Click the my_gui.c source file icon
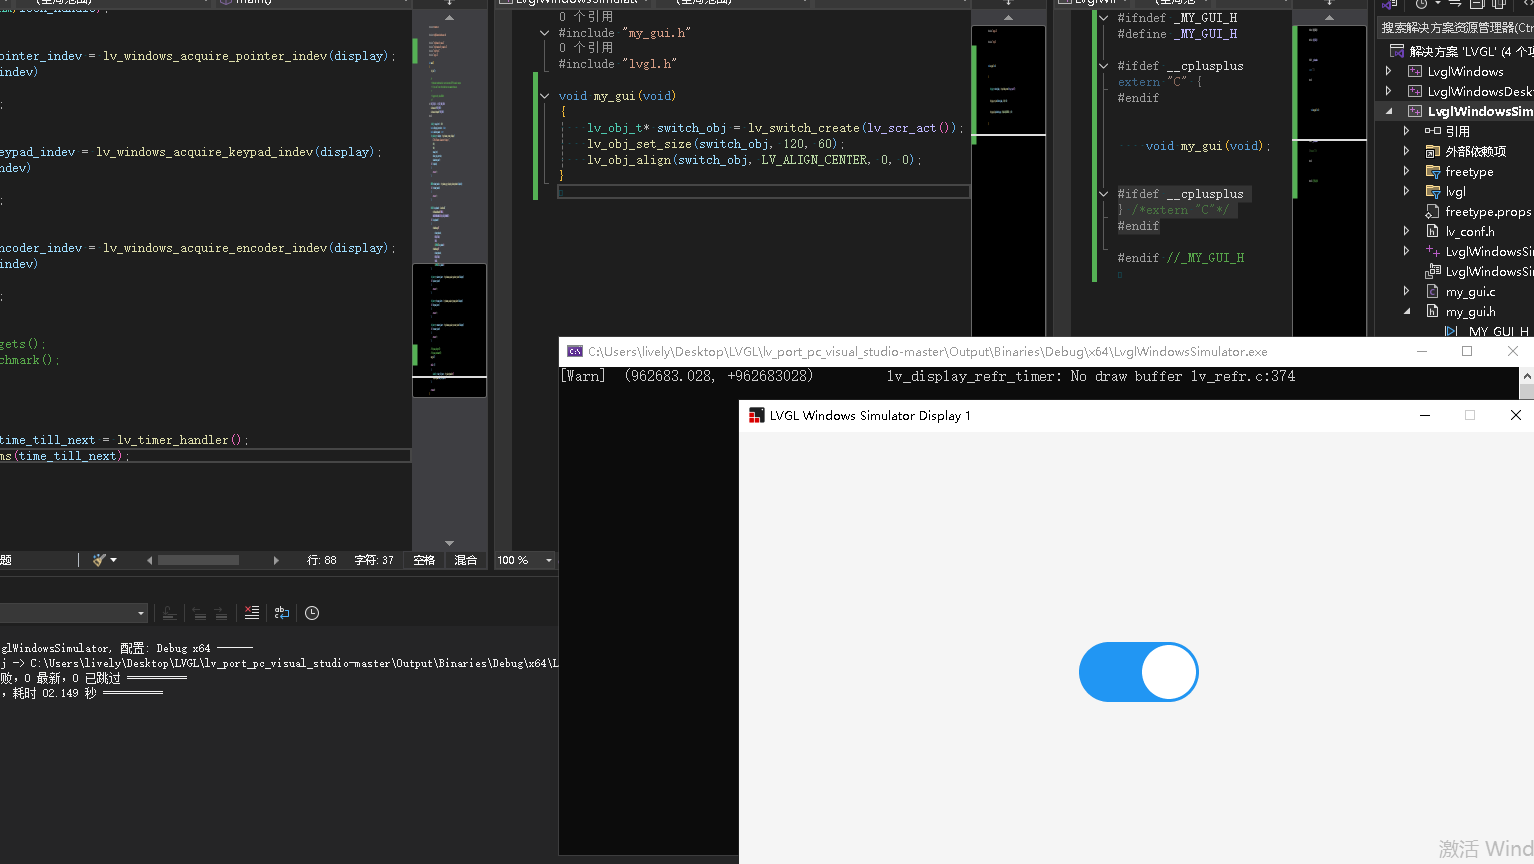The width and height of the screenshot is (1534, 864). click(x=1433, y=292)
